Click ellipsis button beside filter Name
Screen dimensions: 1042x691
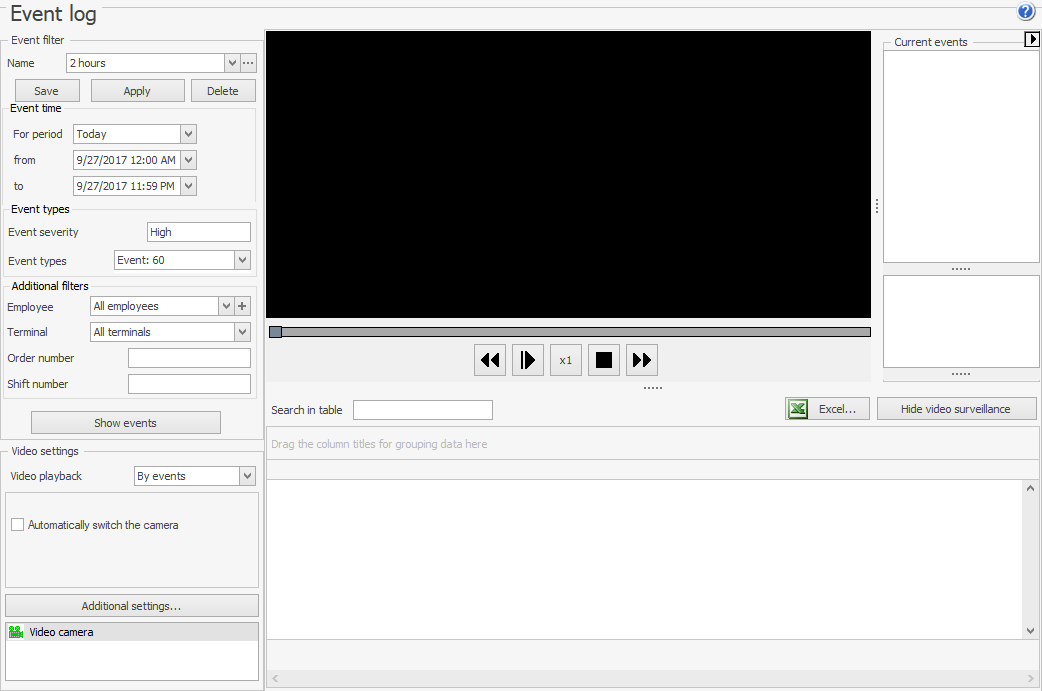coord(248,63)
